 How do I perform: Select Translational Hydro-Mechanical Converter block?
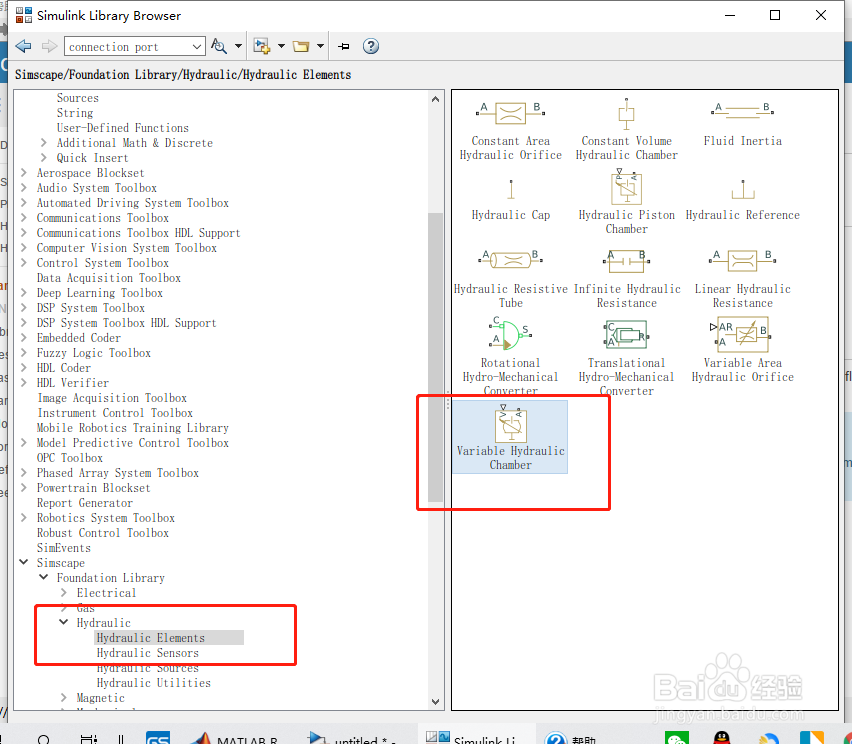(627, 356)
